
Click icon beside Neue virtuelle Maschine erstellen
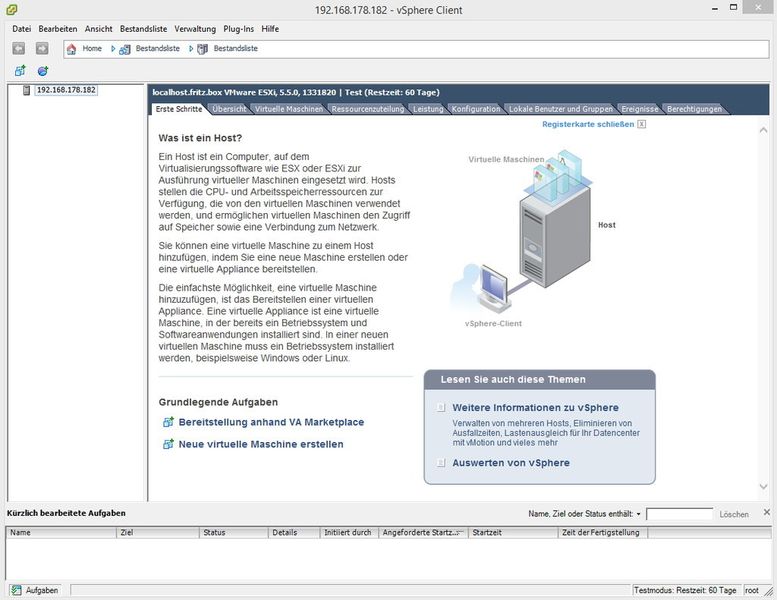(x=168, y=444)
